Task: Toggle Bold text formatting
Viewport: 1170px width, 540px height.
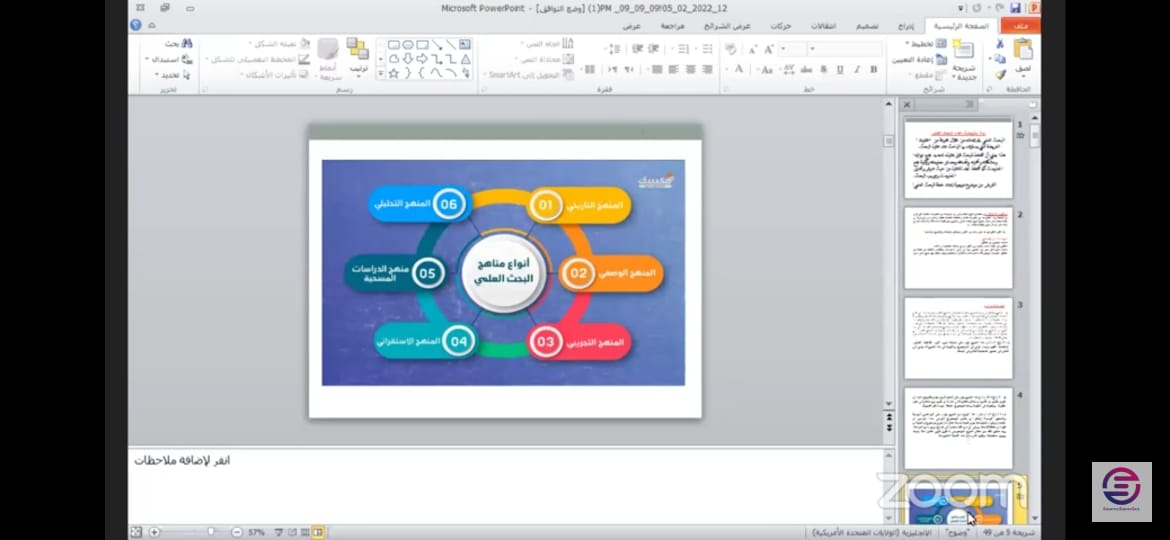Action: point(873,70)
